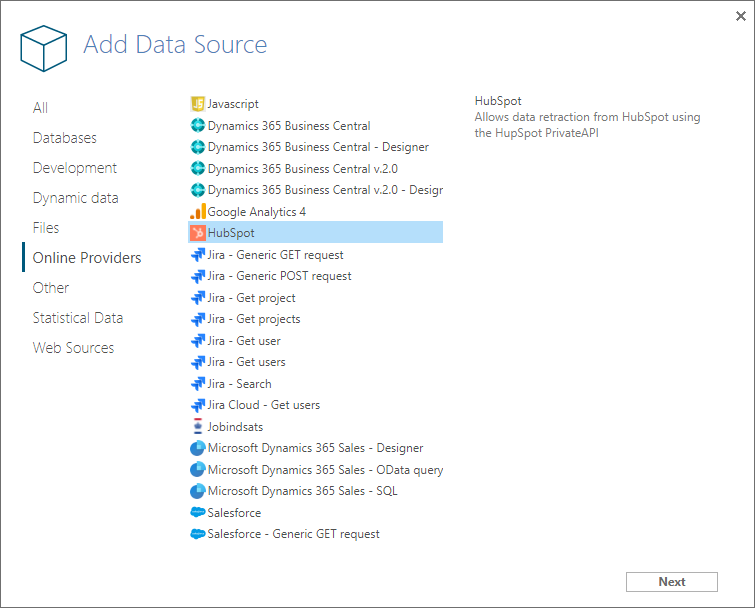The image size is (755, 608).
Task: Click the orange HubSpot icon
Action: click(x=197, y=233)
